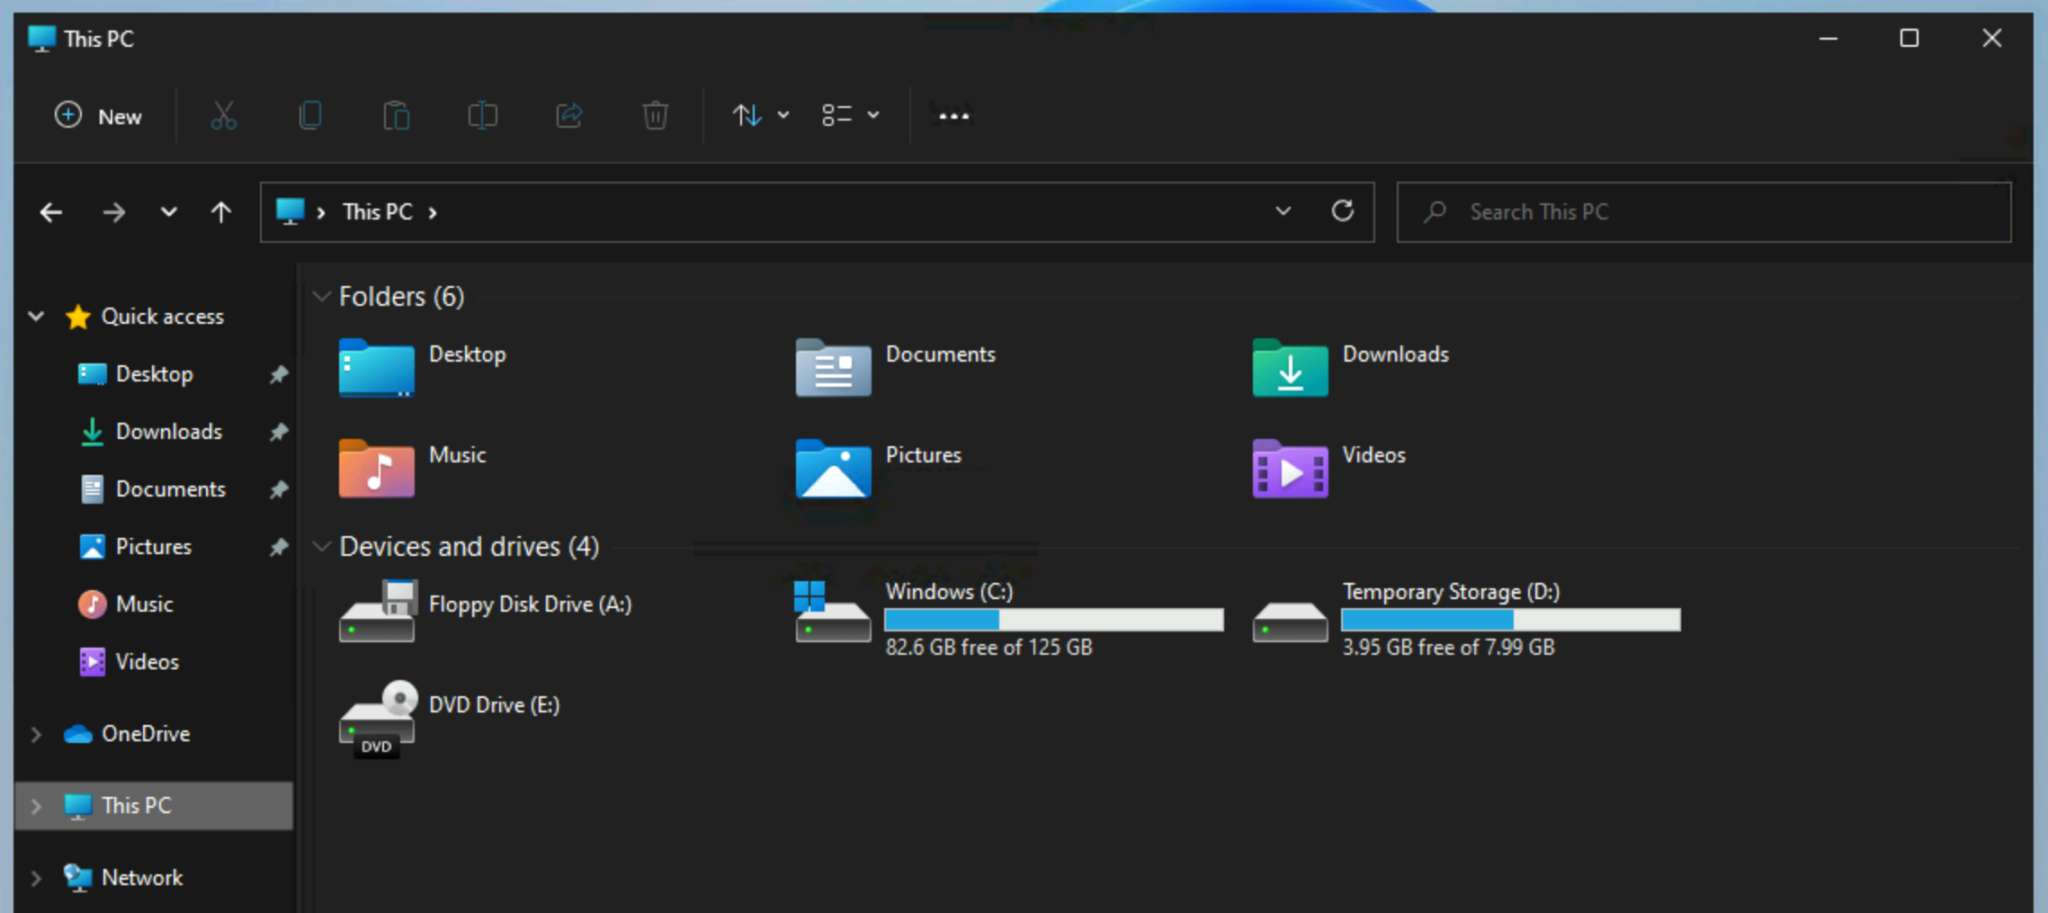Click the Paste icon in the toolbar

coord(395,115)
